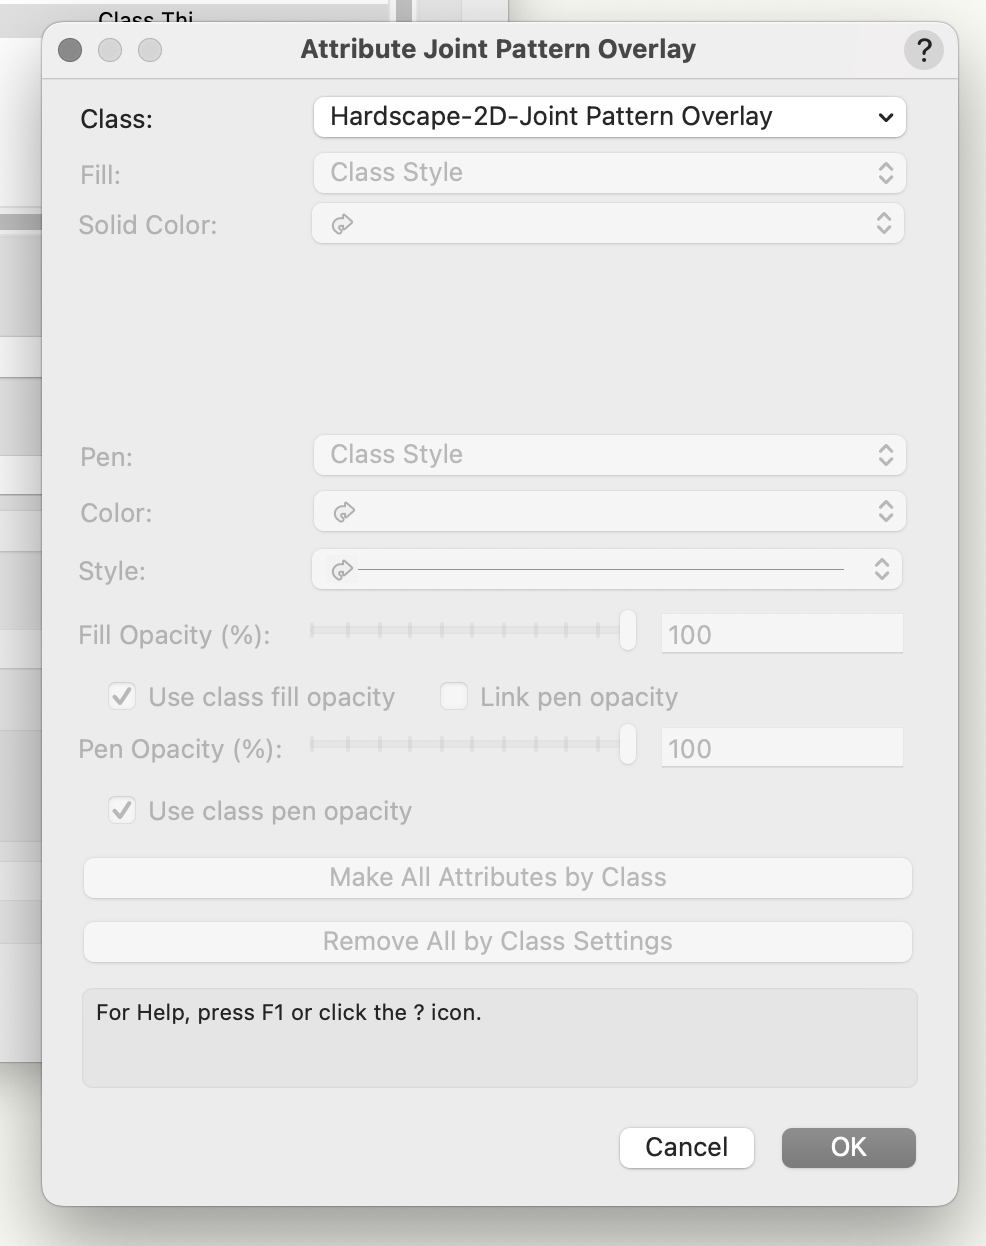Click the chevron on the Class dropdown
The height and width of the screenshot is (1246, 986).
point(885,117)
